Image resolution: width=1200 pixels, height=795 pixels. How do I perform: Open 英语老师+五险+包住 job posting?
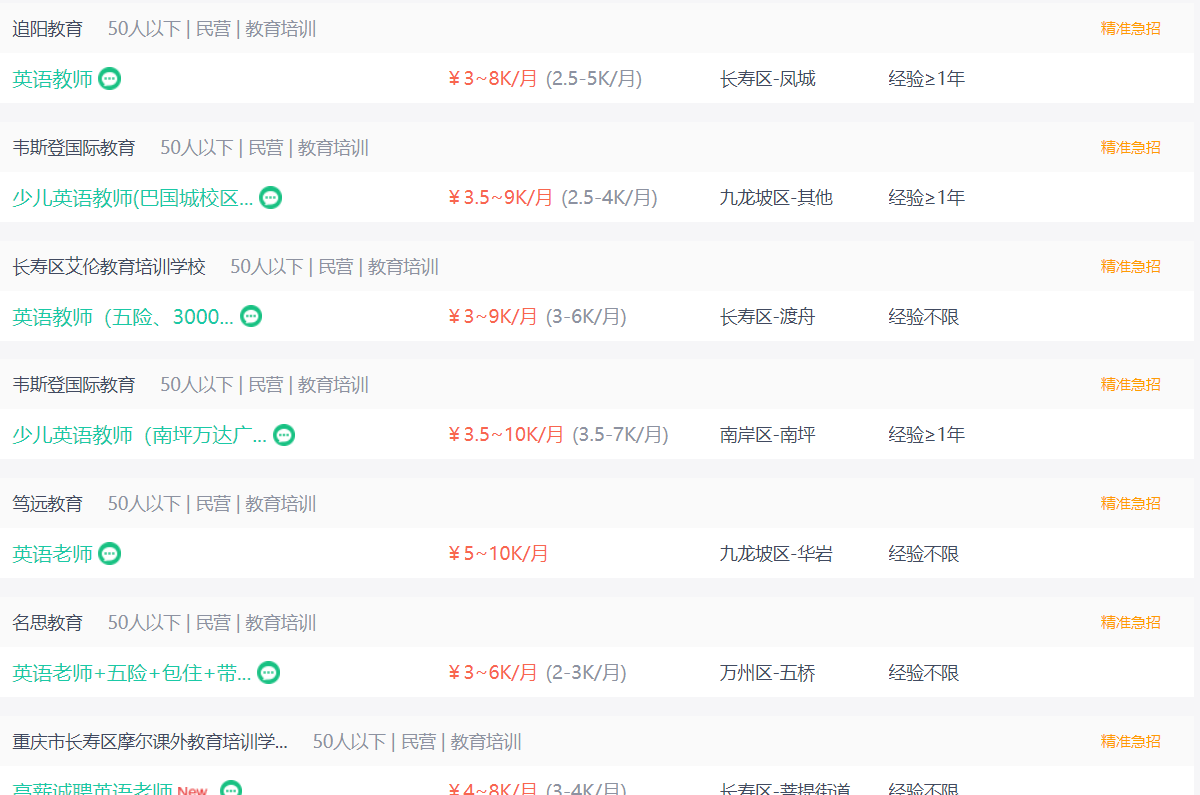(x=131, y=673)
